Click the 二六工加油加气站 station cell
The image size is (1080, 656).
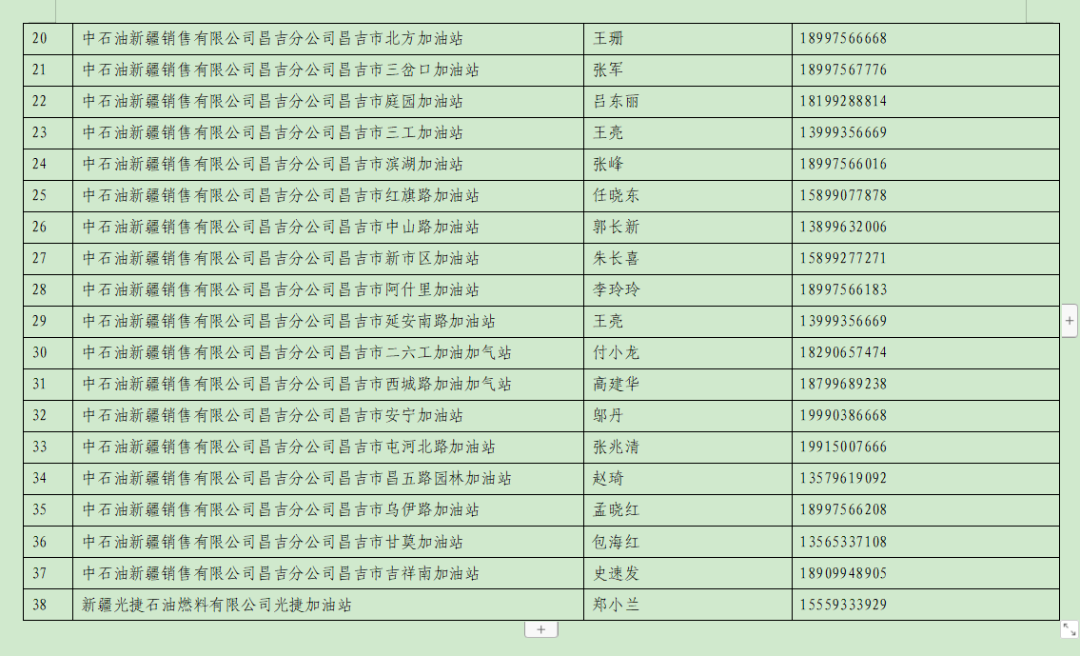(297, 353)
